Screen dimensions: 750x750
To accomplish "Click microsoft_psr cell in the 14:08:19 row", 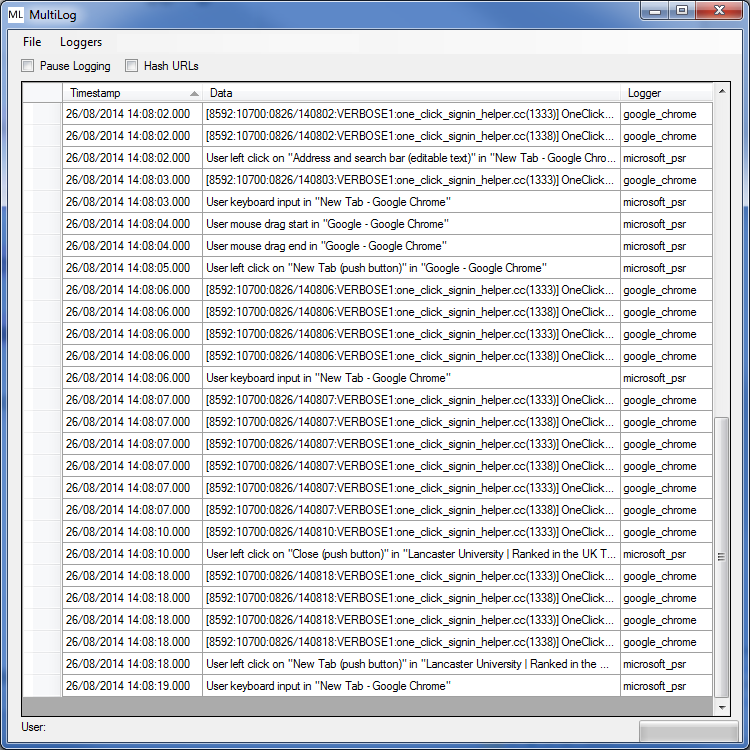I will pyautogui.click(x=666, y=686).
